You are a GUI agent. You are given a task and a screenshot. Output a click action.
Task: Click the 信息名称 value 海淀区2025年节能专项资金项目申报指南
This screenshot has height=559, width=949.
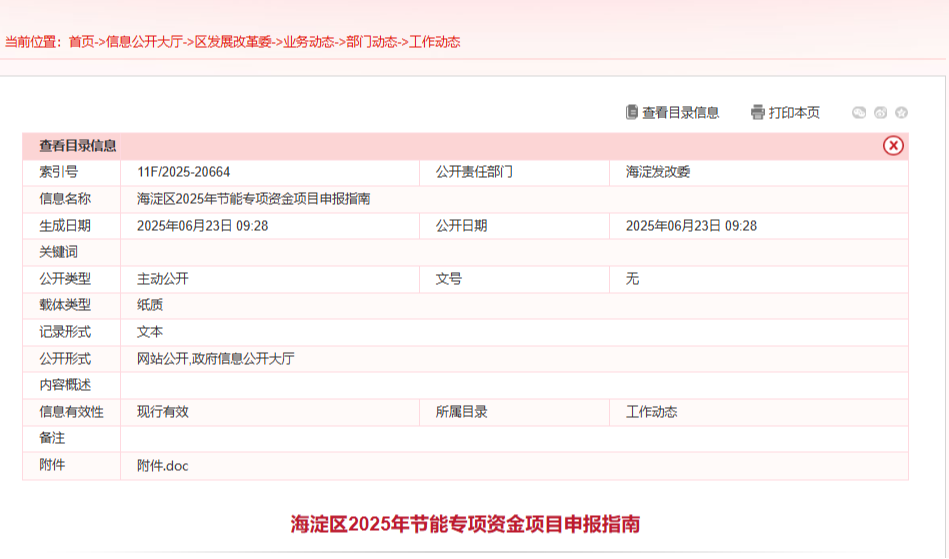point(254,199)
